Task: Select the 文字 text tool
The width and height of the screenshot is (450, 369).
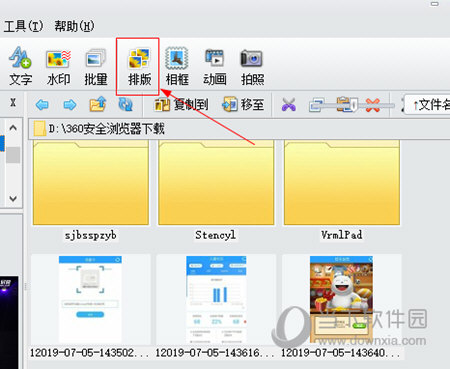Action: point(21,66)
